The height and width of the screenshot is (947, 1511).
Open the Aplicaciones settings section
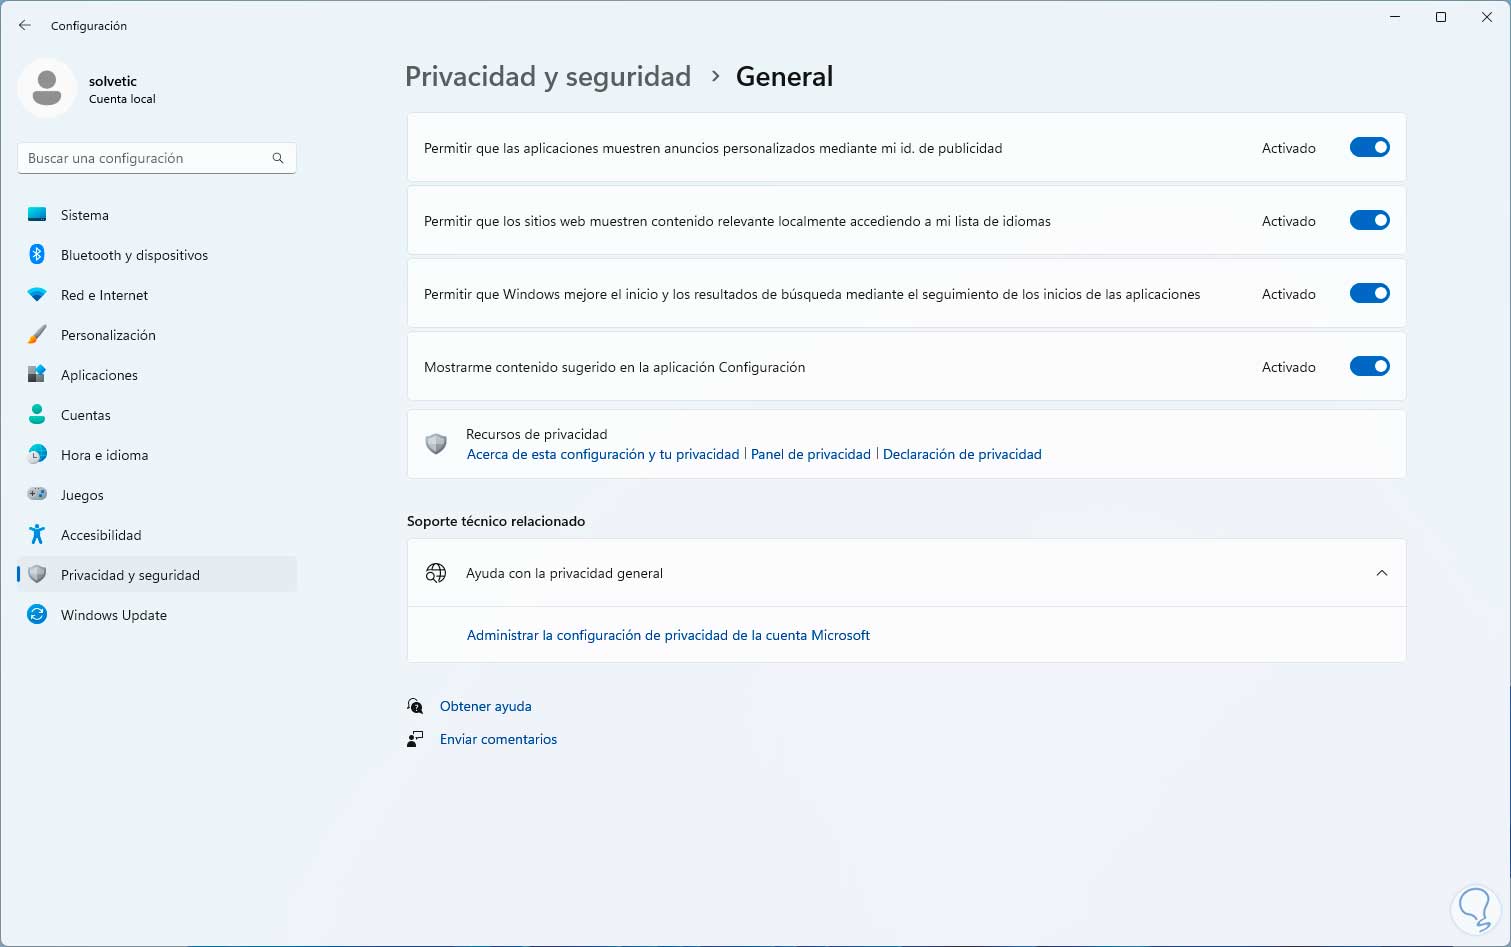pyautogui.click(x=99, y=375)
